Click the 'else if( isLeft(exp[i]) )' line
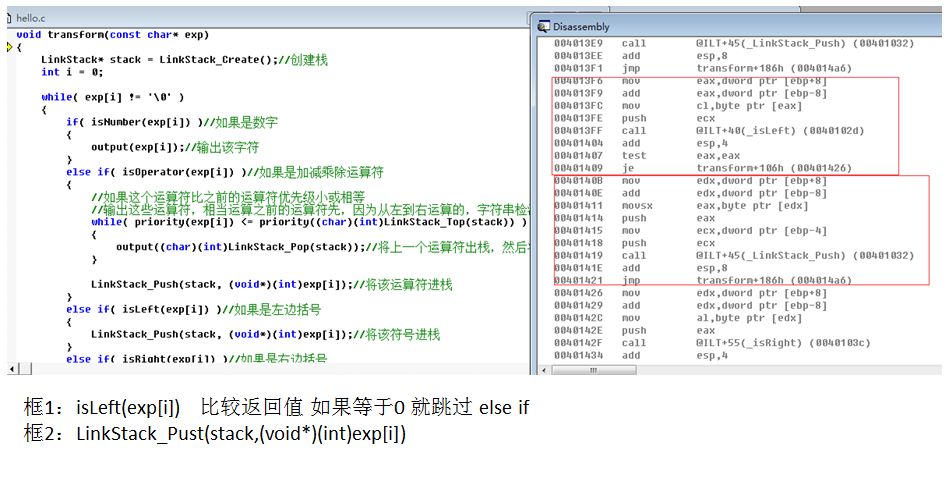 point(193,309)
